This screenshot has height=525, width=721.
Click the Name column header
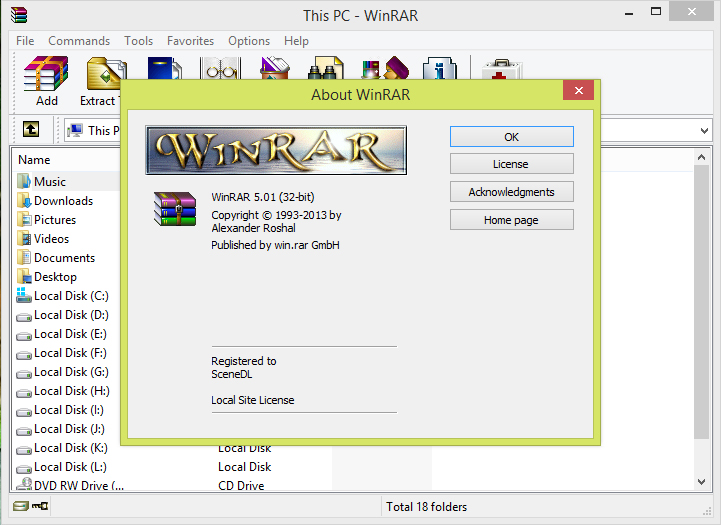click(x=34, y=160)
